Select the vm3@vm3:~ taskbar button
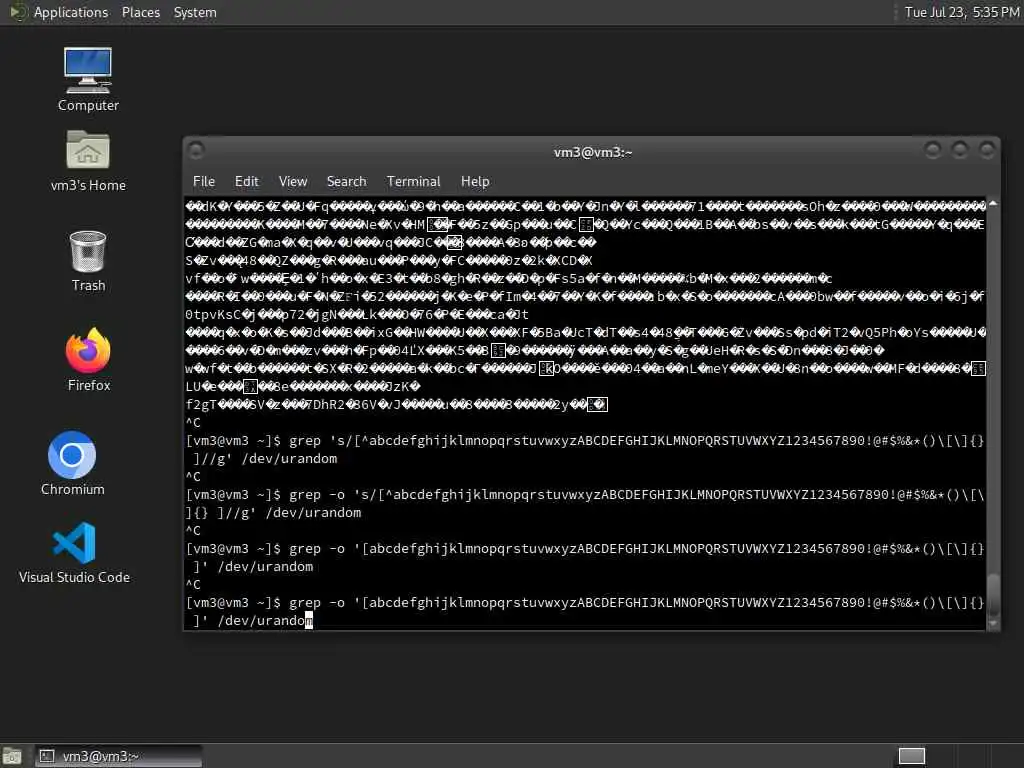Image resolution: width=1024 pixels, height=768 pixels. point(118,756)
